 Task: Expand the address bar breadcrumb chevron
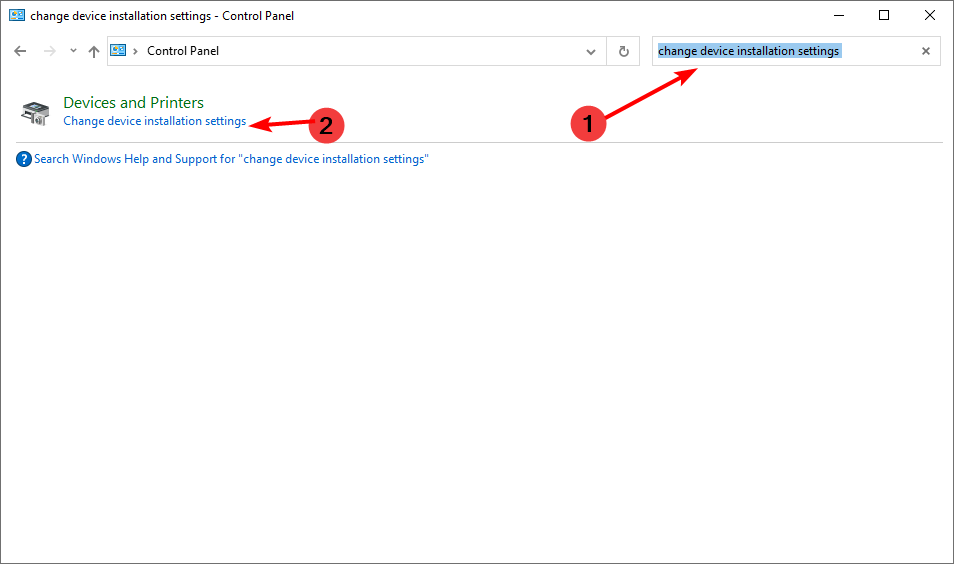[135, 51]
